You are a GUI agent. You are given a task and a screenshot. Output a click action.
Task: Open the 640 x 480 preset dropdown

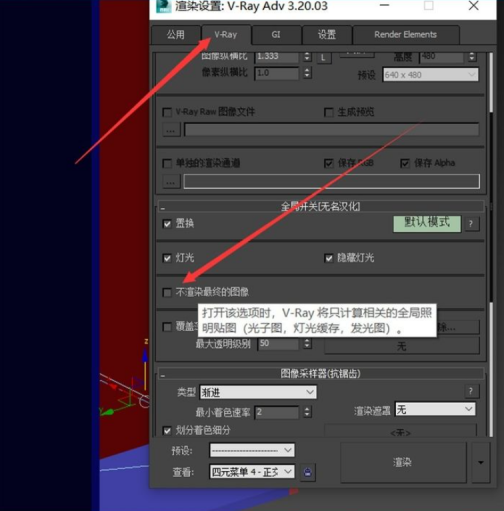430,75
